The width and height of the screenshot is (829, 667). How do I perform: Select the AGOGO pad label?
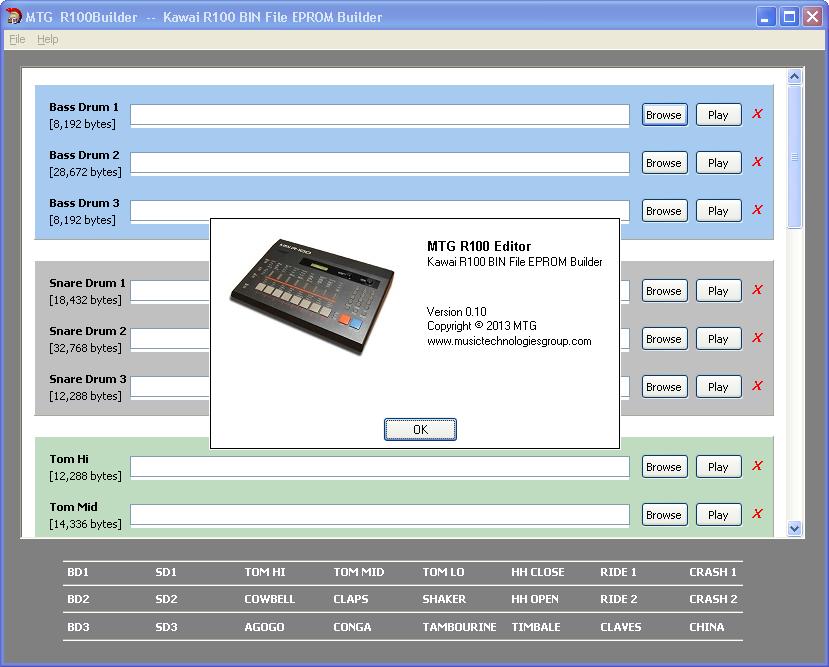pos(264,627)
